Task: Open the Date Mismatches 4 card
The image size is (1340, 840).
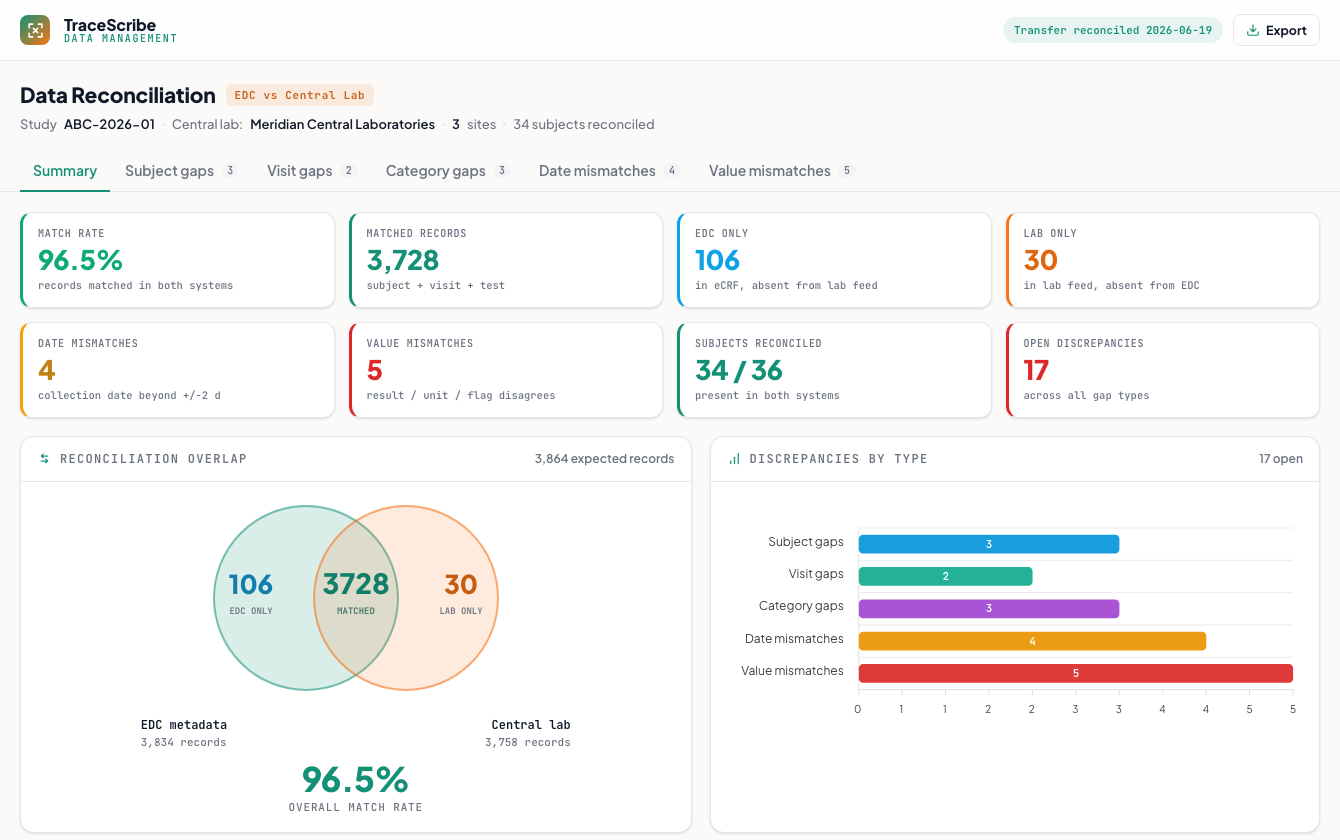Action: pyautogui.click(x=177, y=370)
